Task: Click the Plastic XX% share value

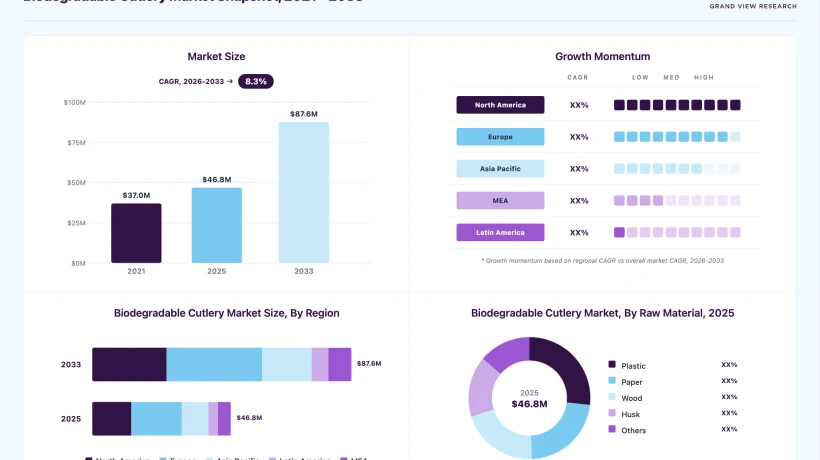Action: coord(729,365)
